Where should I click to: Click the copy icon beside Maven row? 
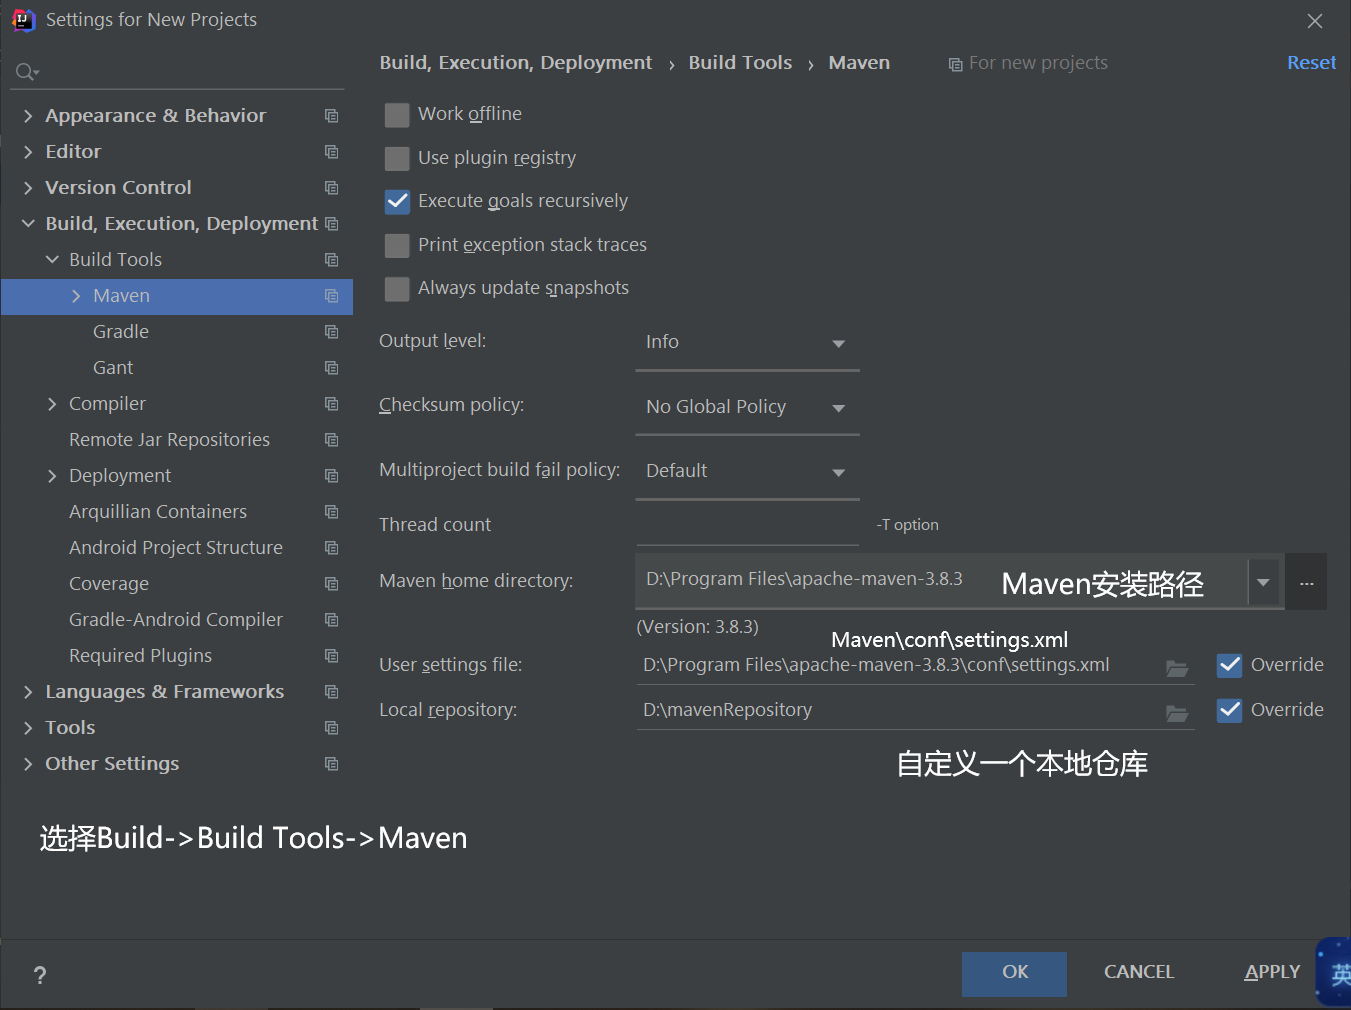click(331, 296)
